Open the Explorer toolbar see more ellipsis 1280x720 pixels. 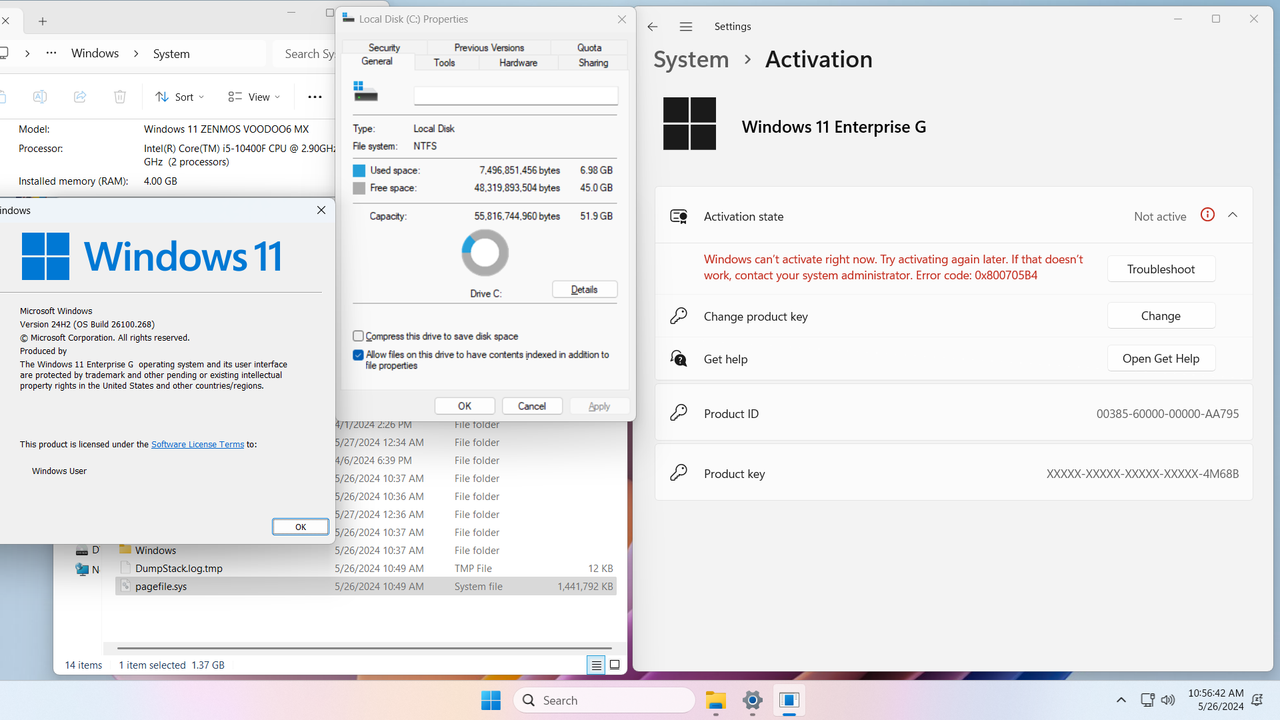pyautogui.click(x=315, y=97)
